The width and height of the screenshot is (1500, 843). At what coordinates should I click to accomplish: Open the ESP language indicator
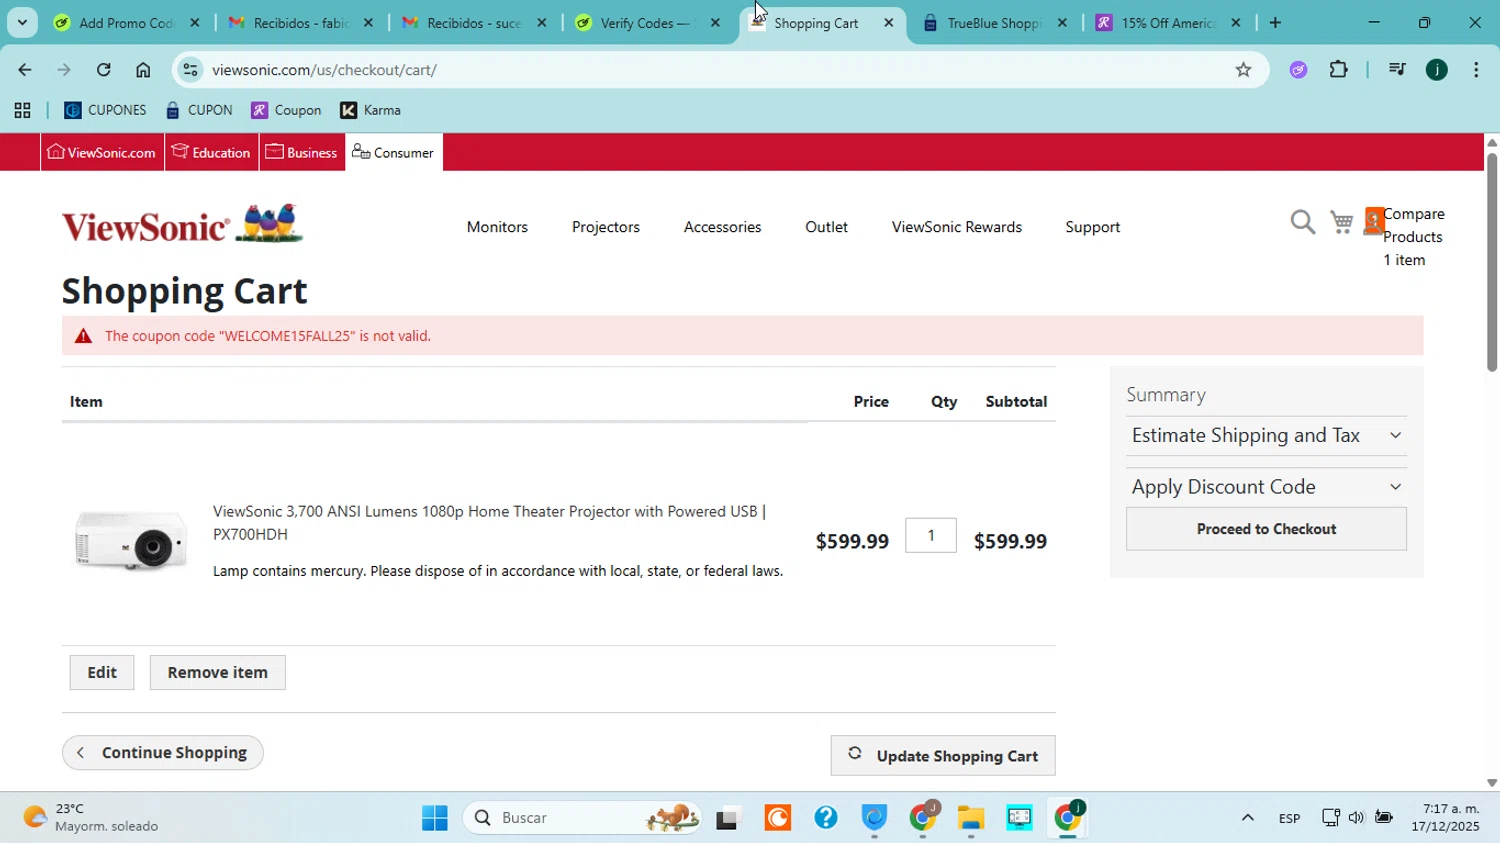tap(1289, 818)
